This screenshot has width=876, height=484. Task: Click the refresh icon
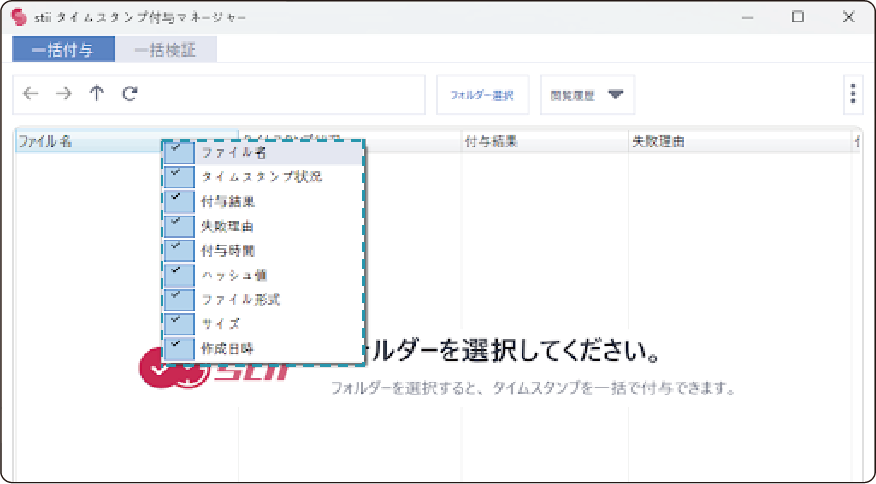[129, 94]
